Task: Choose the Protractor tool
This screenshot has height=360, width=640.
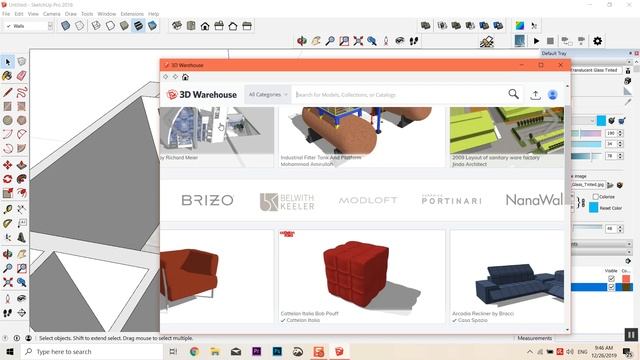Action: click(x=7, y=223)
